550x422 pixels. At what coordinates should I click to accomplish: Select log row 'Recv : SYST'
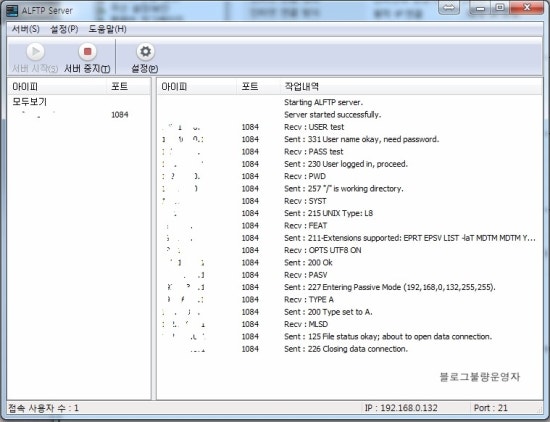point(349,201)
